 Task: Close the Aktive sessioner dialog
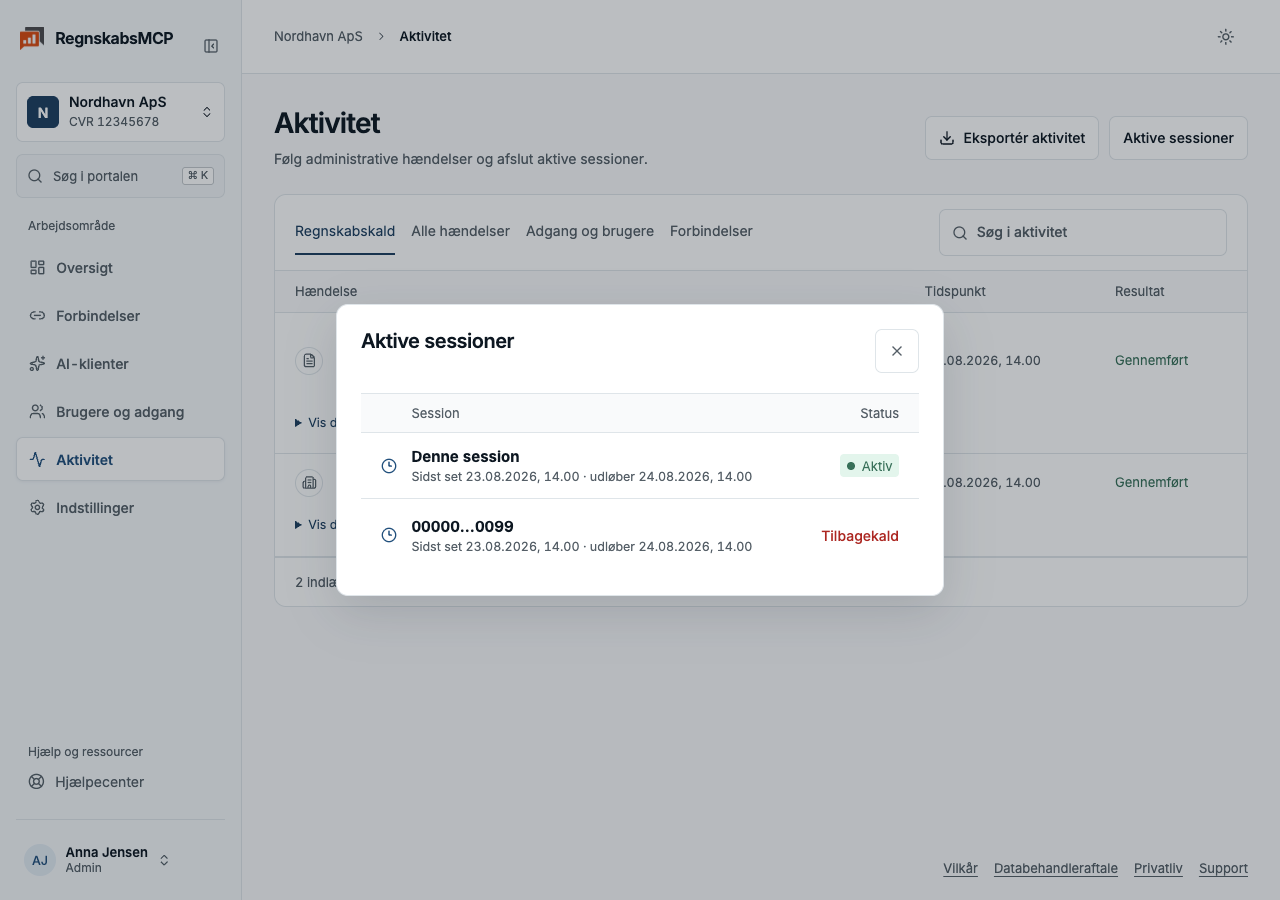click(x=897, y=351)
